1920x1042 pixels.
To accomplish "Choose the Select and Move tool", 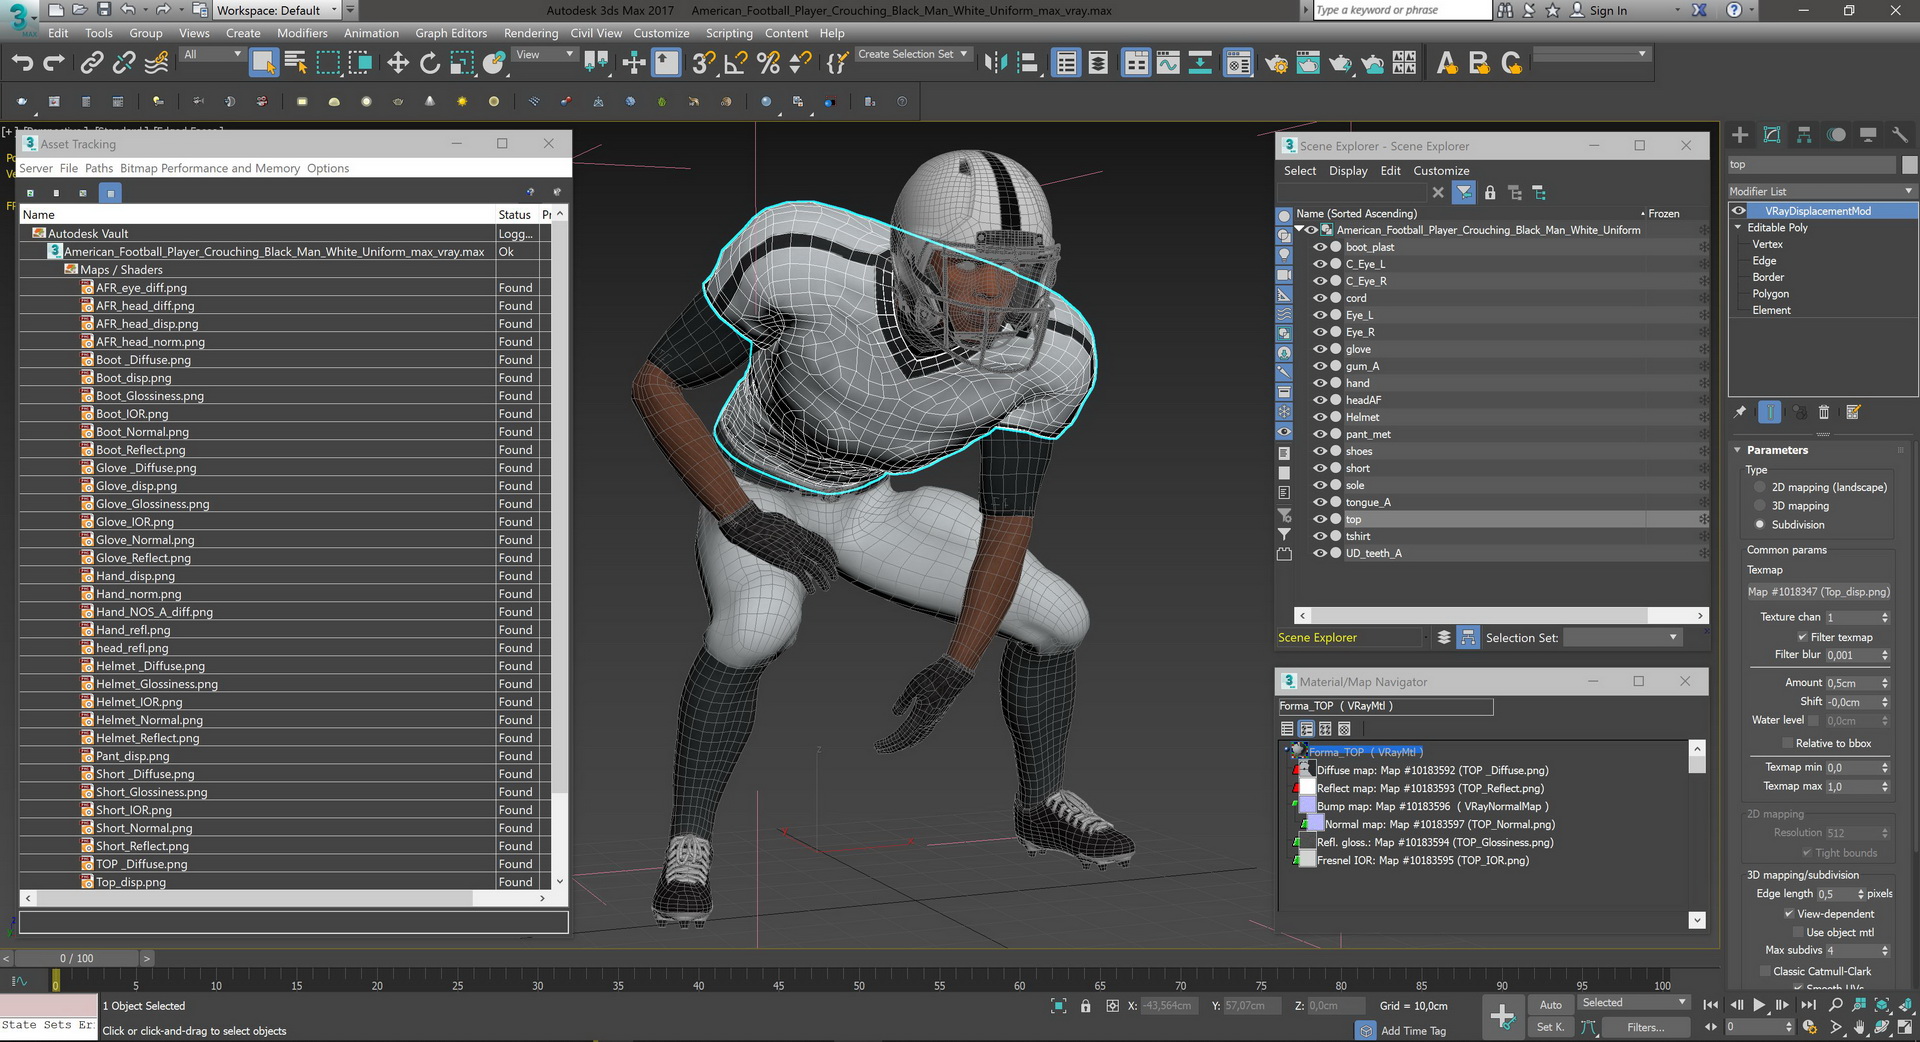I will [397, 63].
